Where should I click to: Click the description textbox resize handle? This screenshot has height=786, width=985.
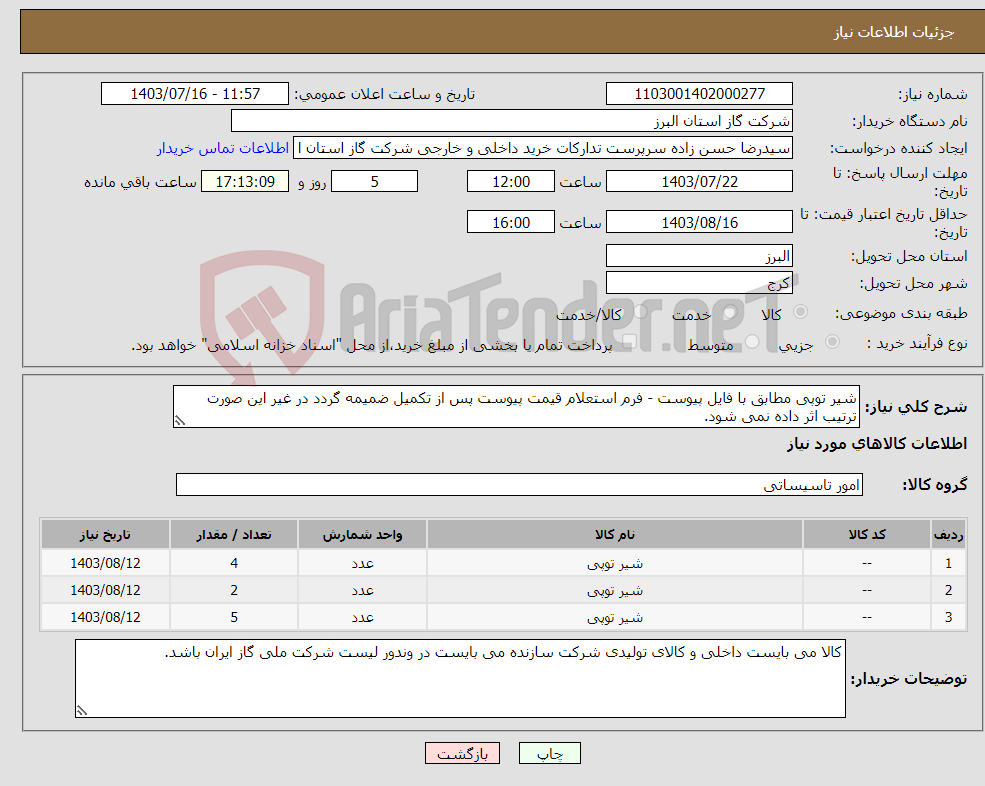pos(180,421)
